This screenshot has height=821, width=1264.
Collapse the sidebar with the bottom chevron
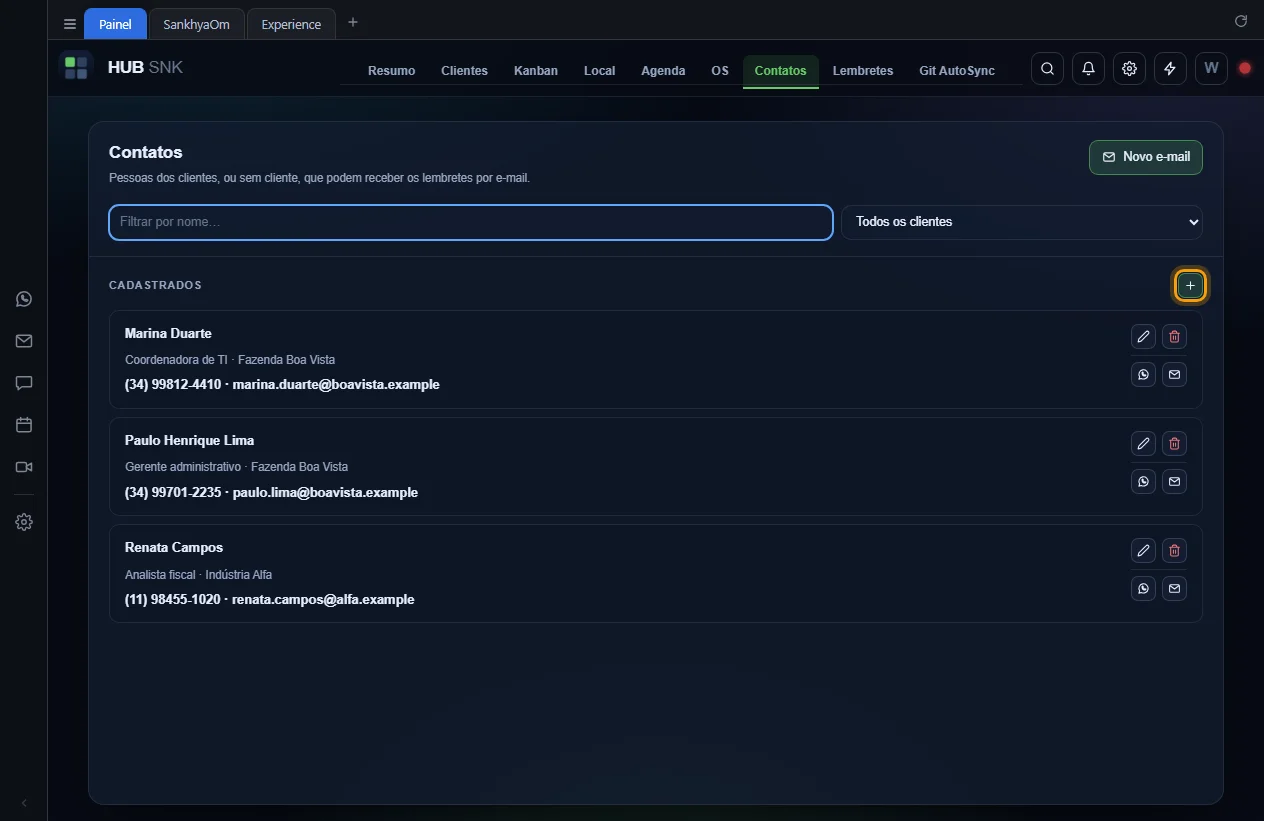pyautogui.click(x=24, y=803)
